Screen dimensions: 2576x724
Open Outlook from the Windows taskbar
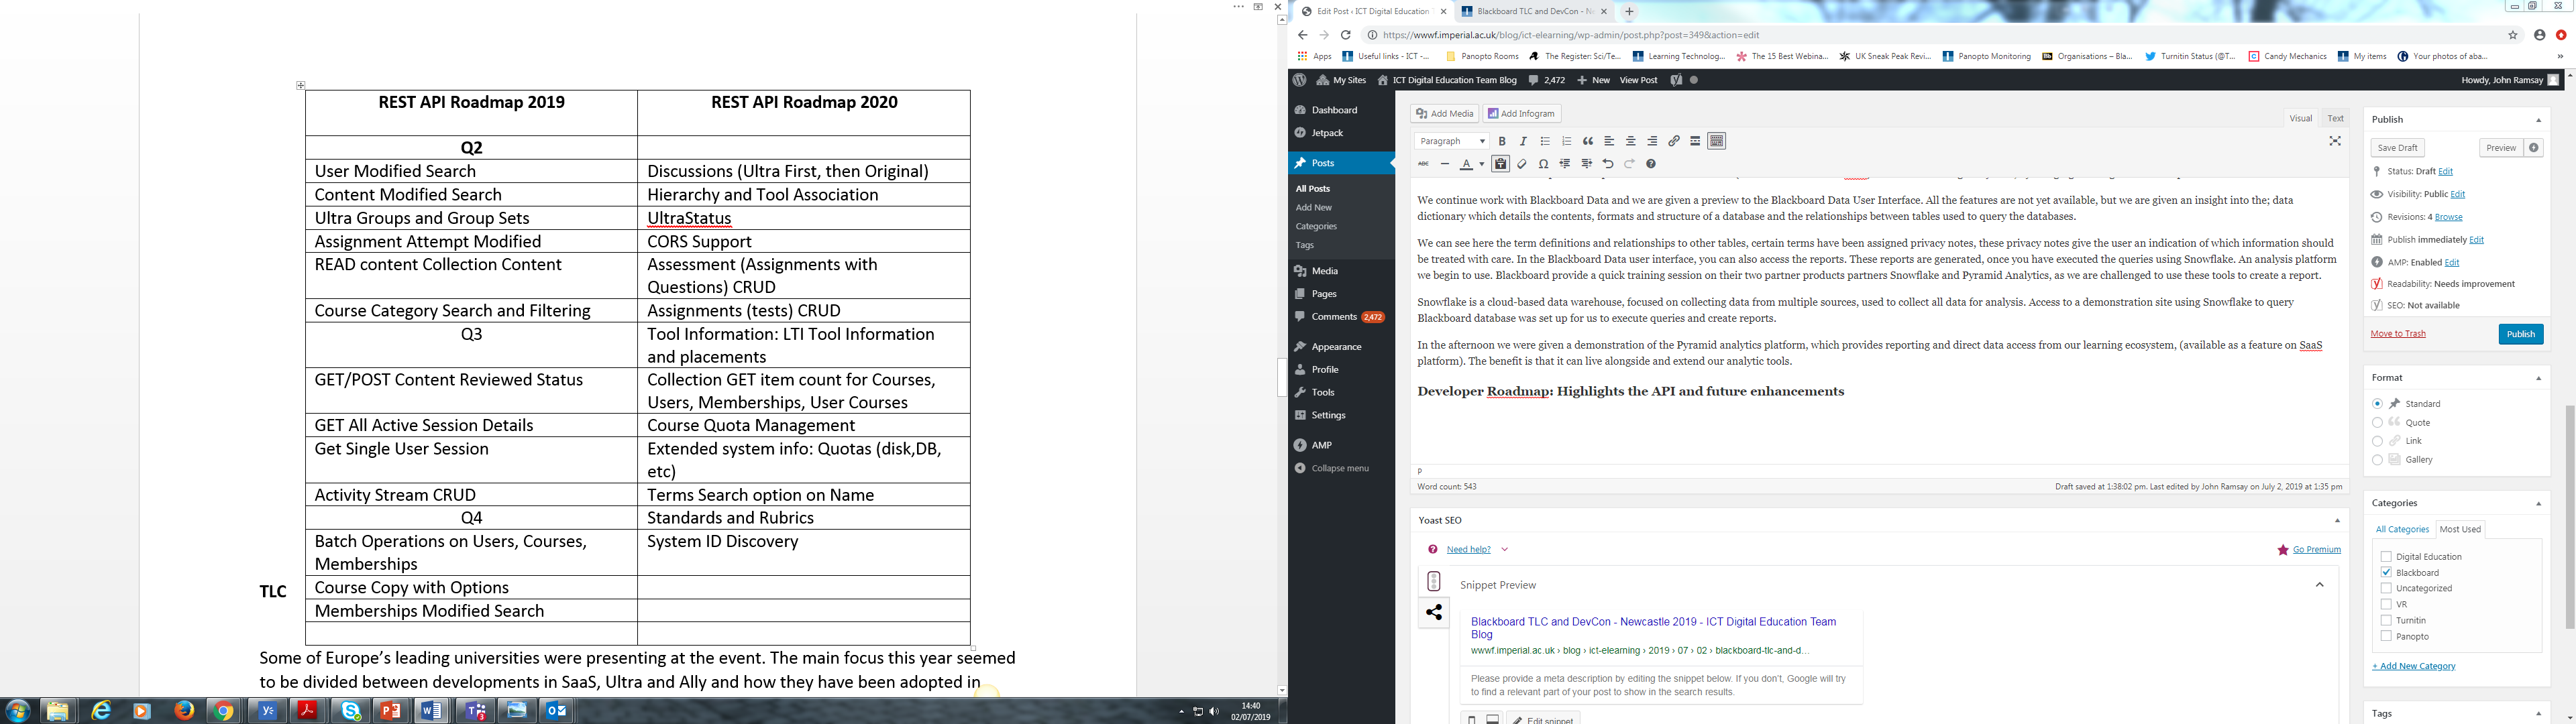tap(555, 711)
